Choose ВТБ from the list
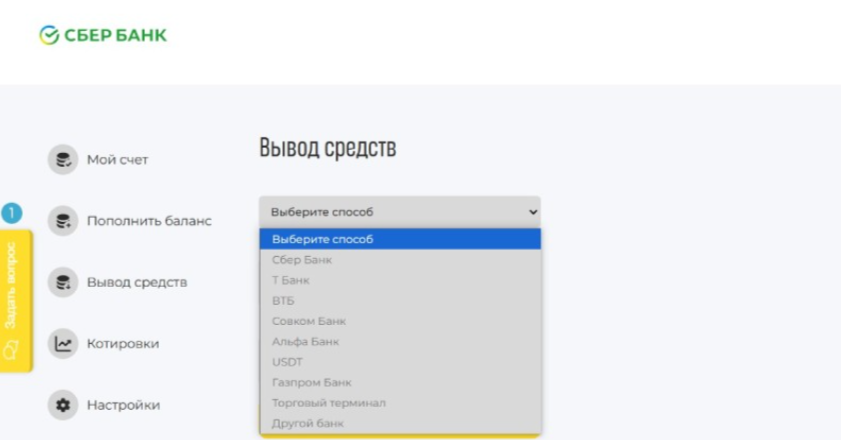The height and width of the screenshot is (440, 841). (x=400, y=300)
